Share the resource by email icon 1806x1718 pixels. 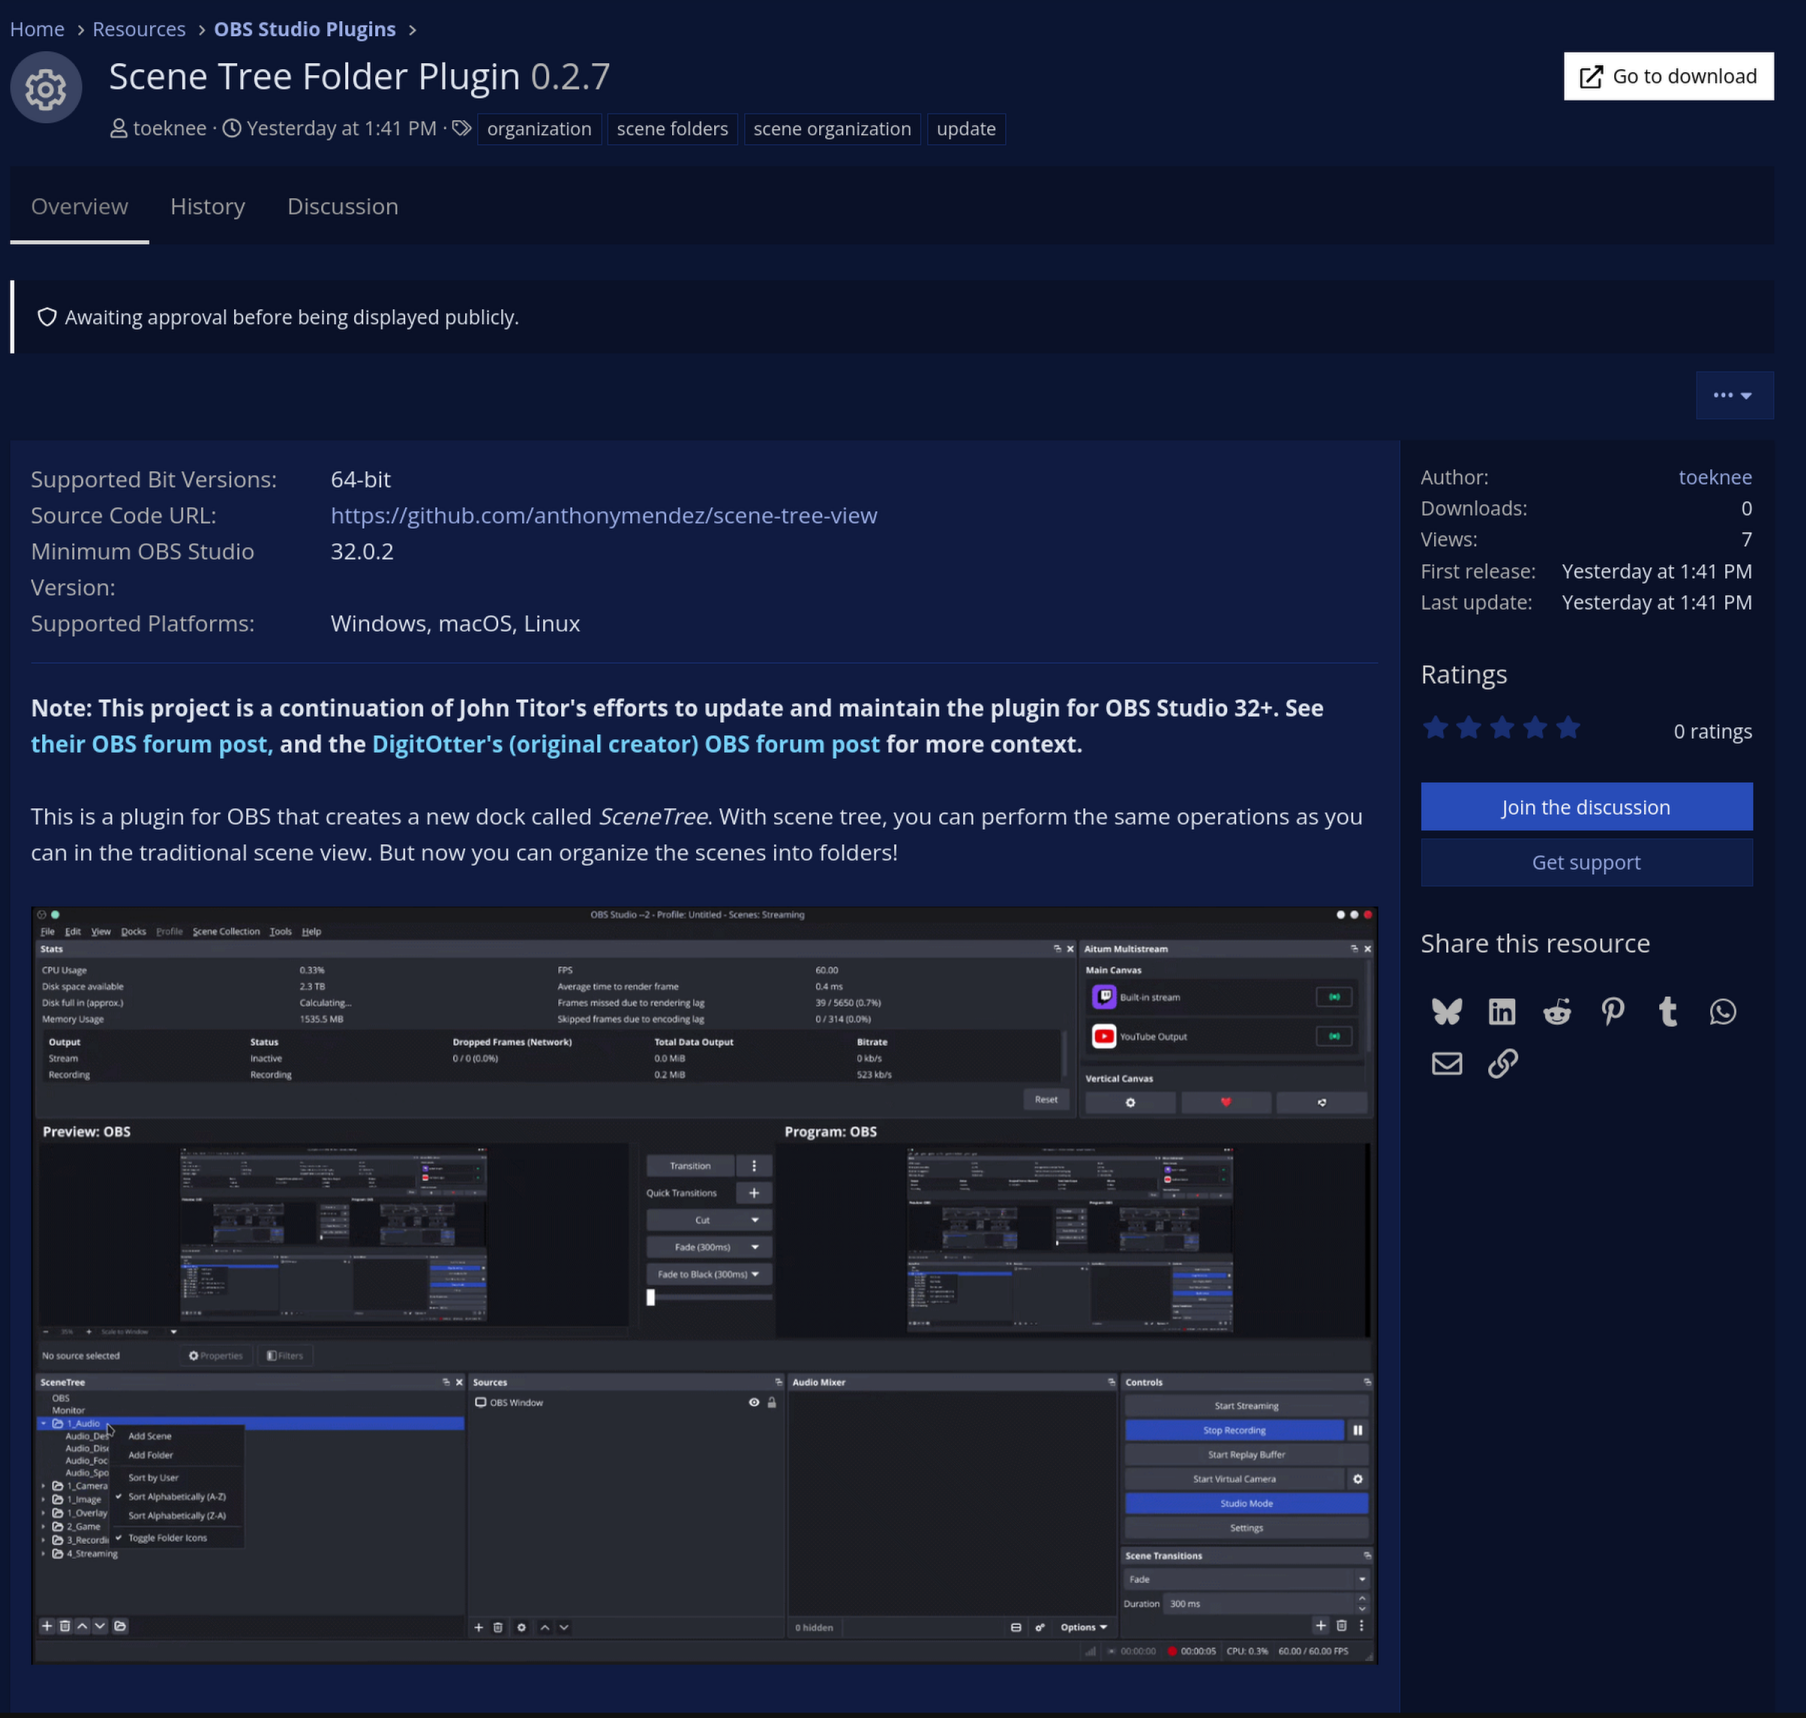pyautogui.click(x=1446, y=1063)
